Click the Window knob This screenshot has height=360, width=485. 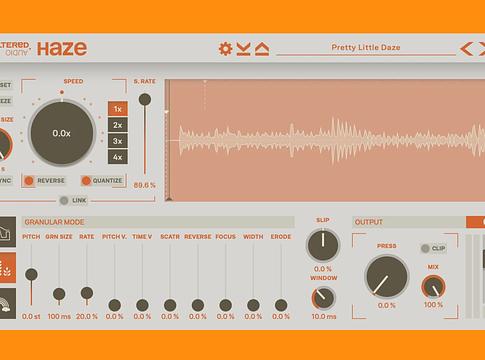click(323, 298)
